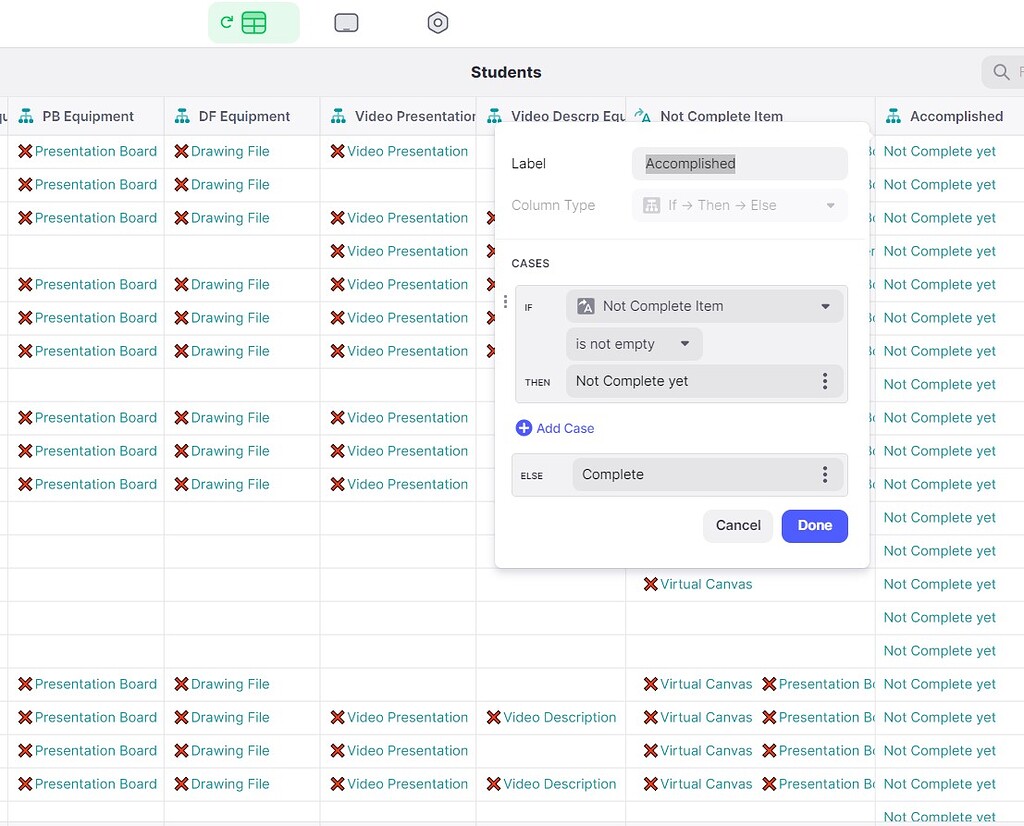The image size is (1024, 826).
Task: Open the form view icon in the toolbar
Action: [346, 22]
